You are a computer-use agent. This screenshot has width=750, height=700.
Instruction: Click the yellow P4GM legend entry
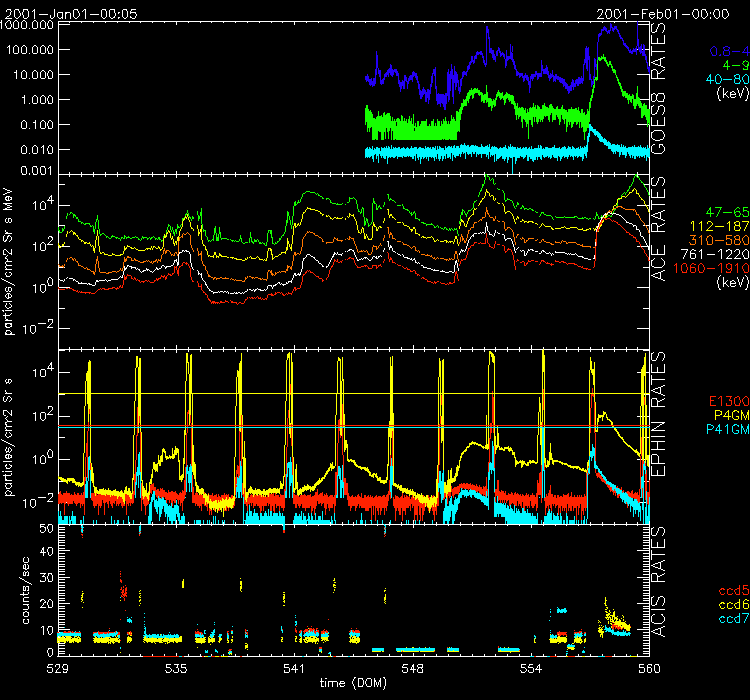726,414
